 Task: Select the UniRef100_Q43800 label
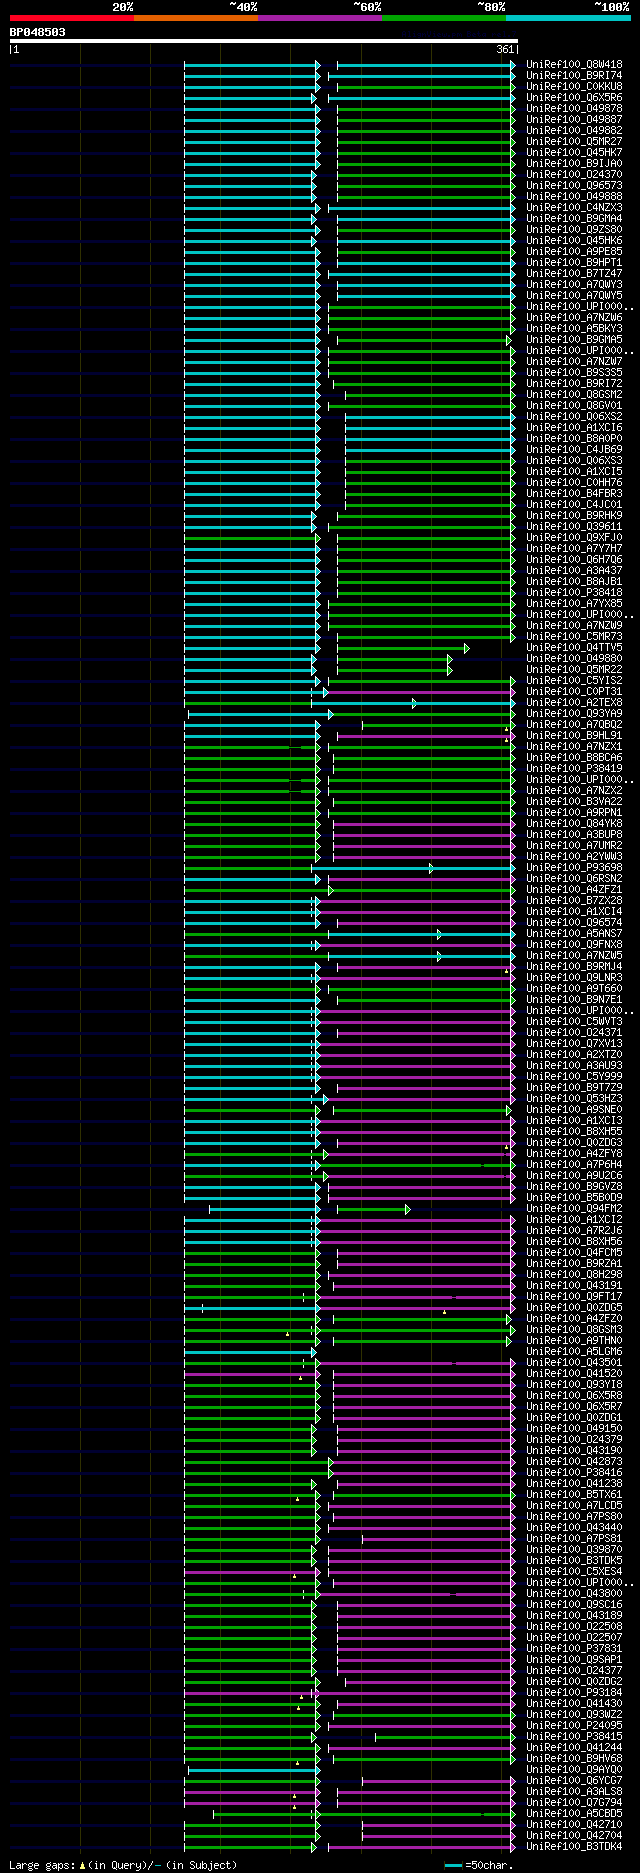point(574,1594)
